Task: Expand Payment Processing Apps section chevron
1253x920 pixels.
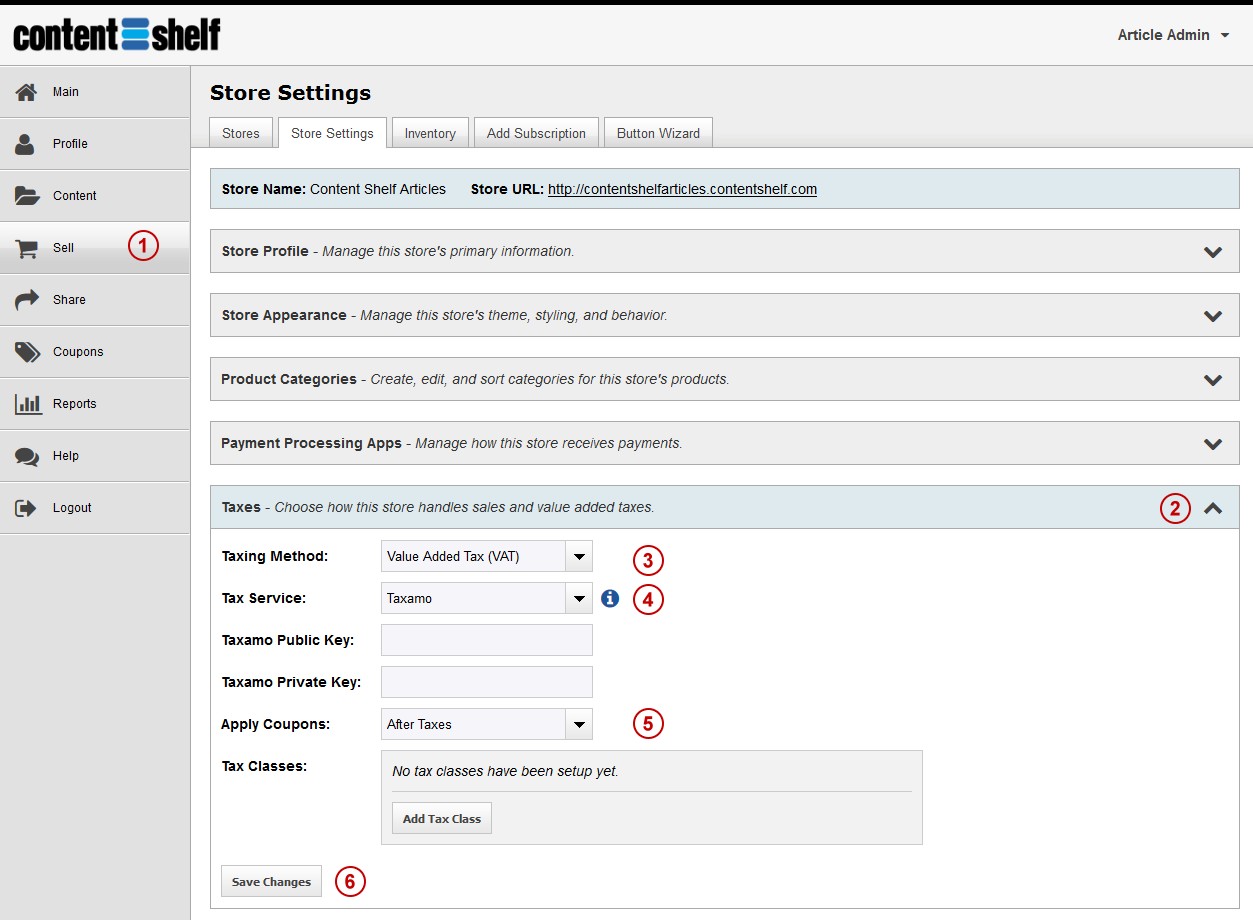Action: [1213, 444]
